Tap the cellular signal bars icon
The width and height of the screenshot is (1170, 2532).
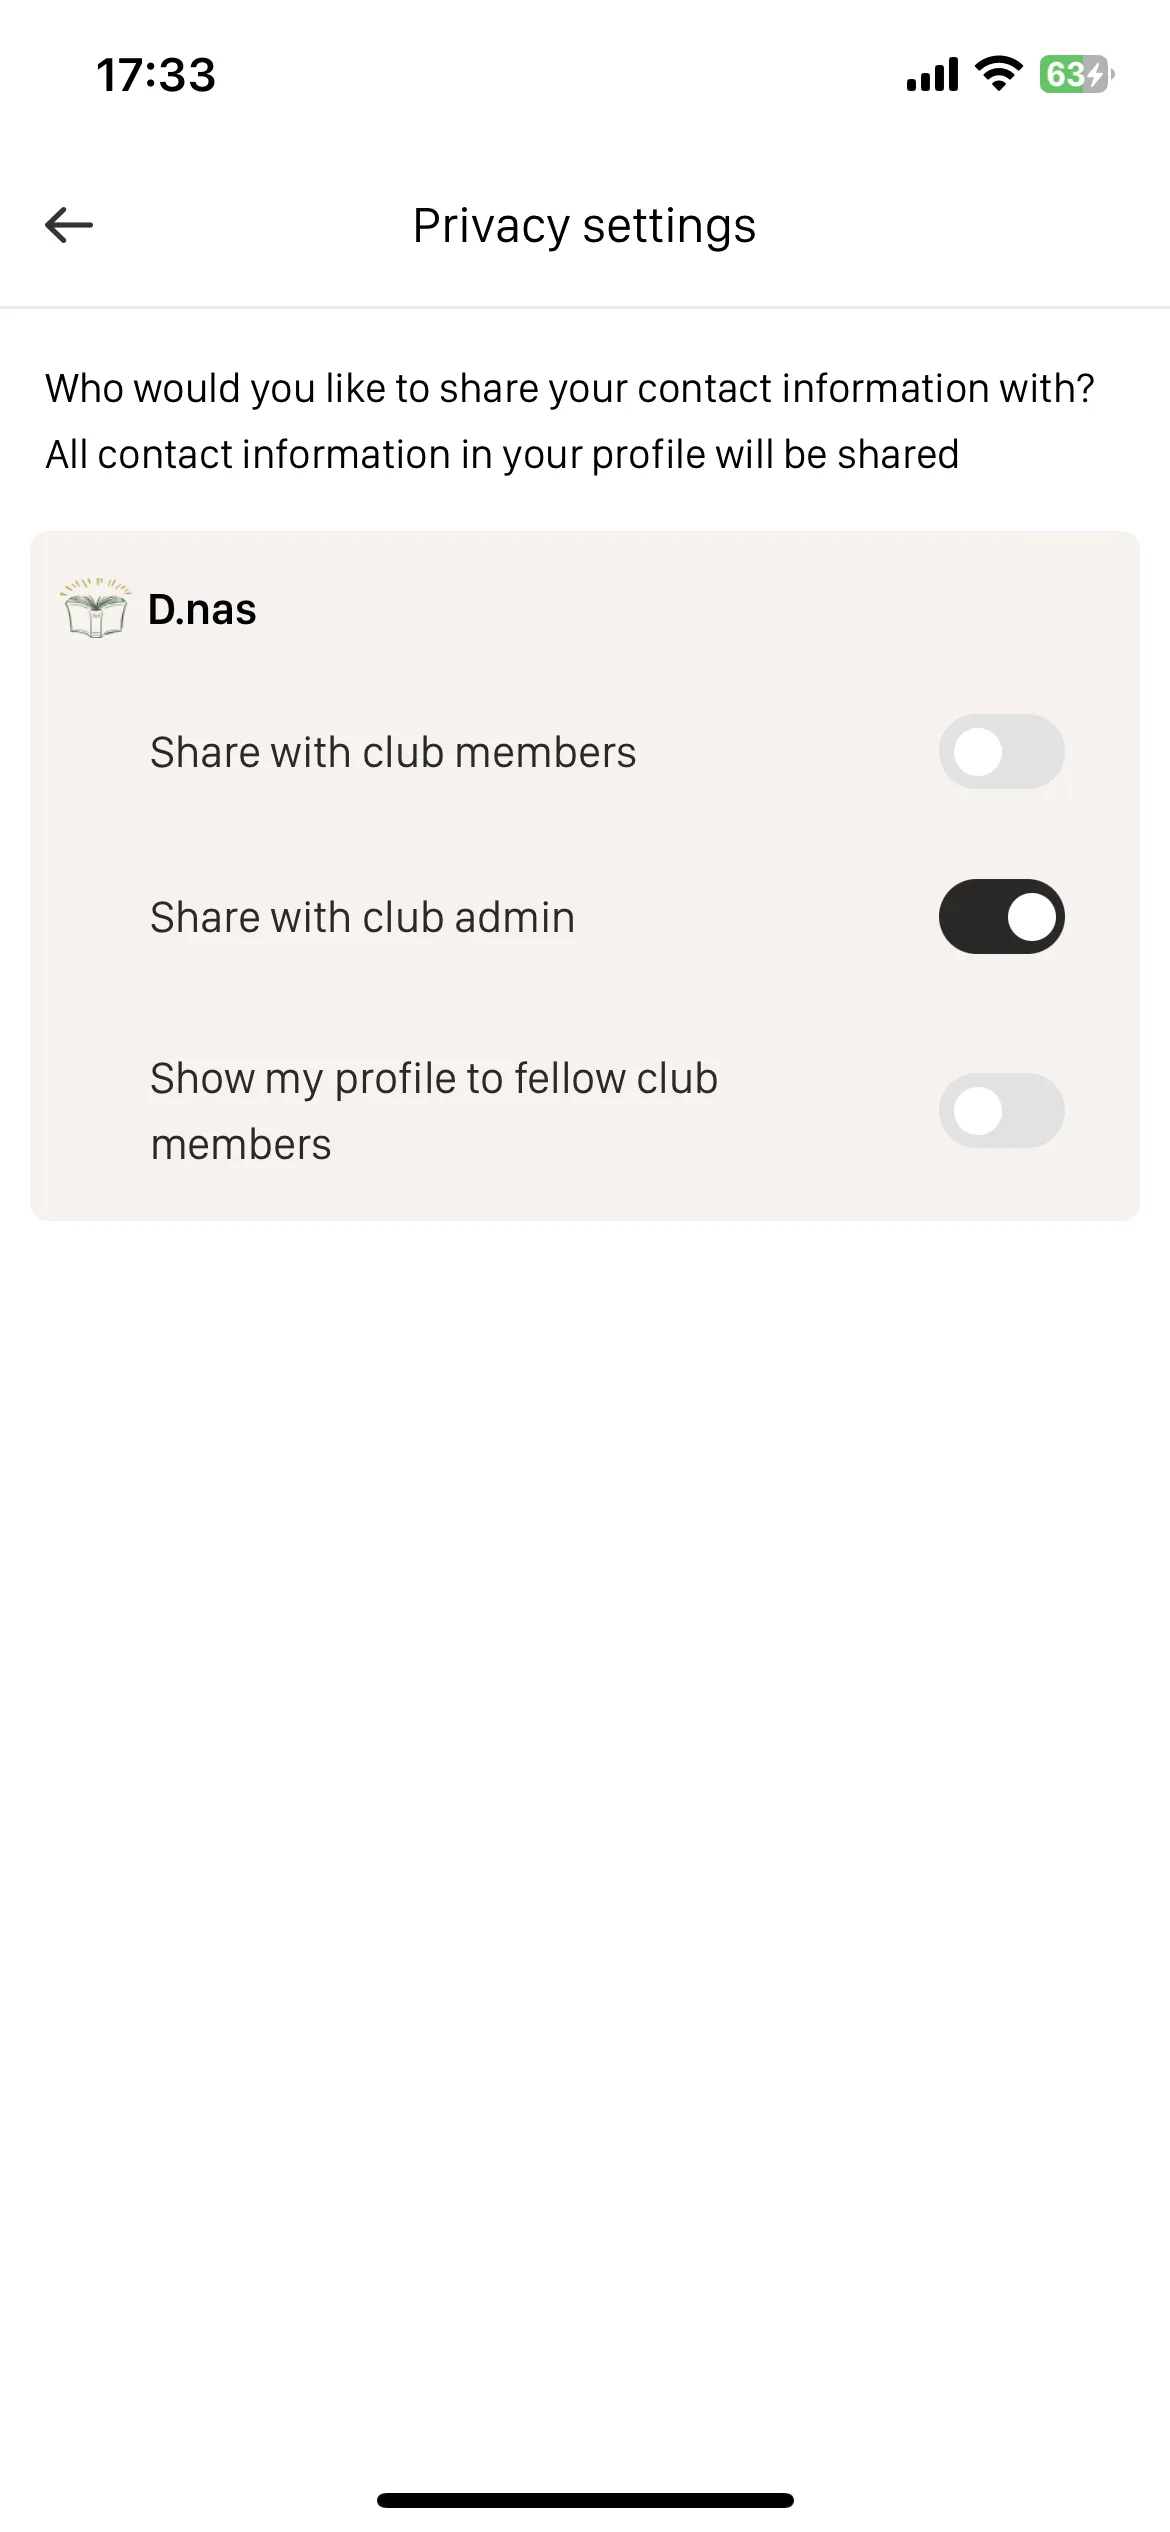[932, 74]
